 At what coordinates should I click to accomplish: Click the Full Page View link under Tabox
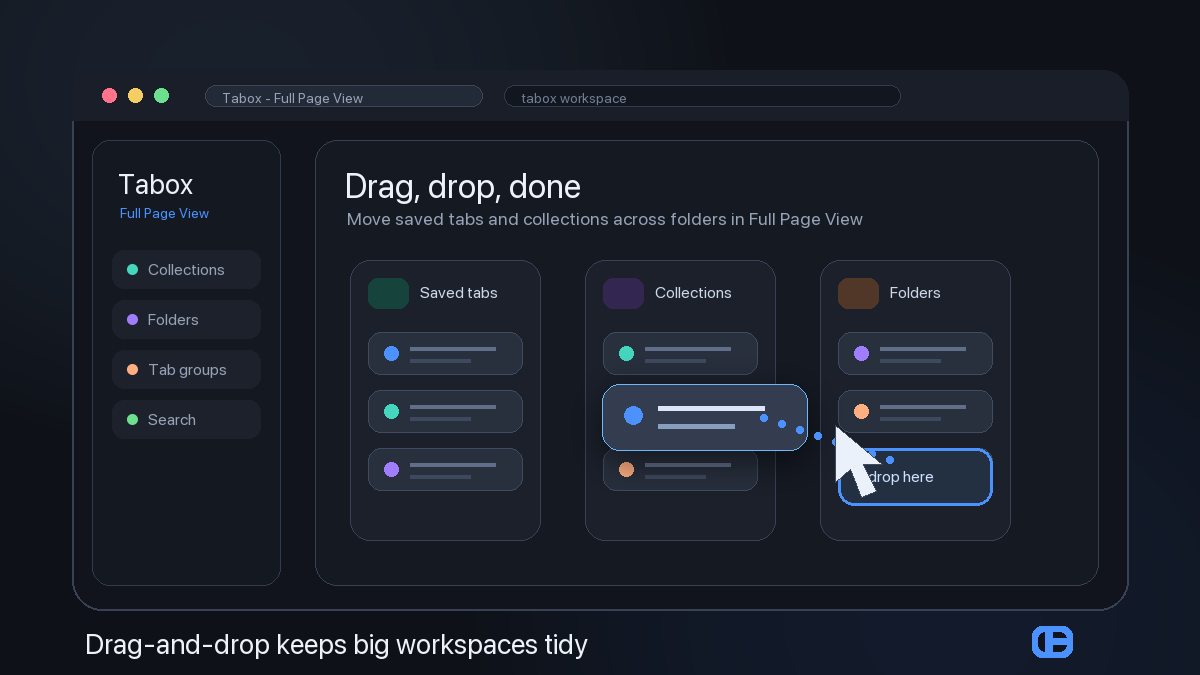[164, 213]
